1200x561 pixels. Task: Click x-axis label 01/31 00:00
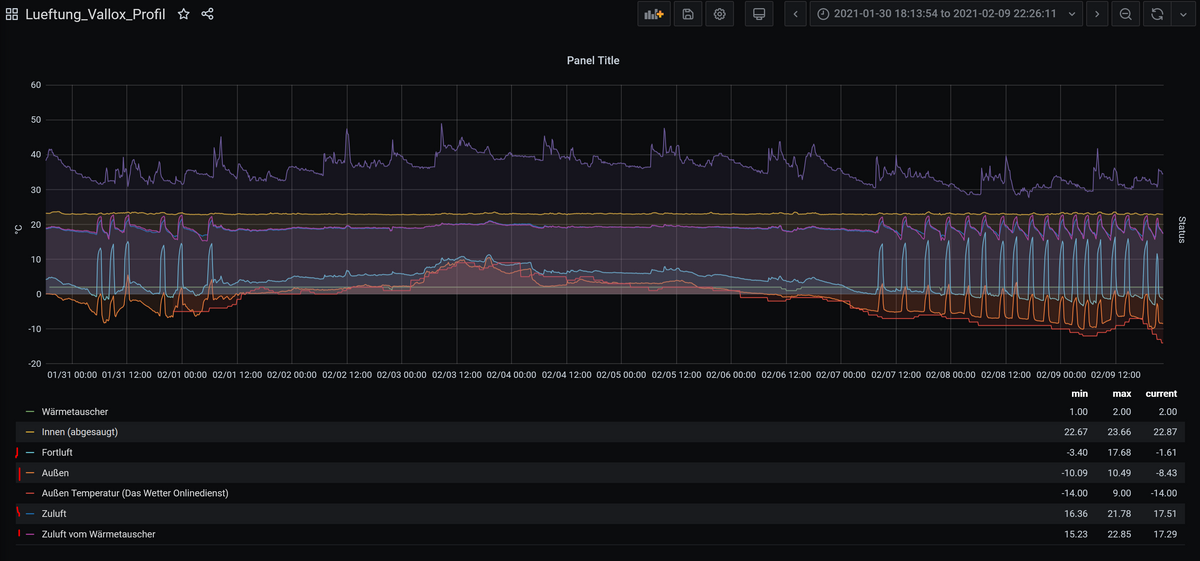[72, 375]
